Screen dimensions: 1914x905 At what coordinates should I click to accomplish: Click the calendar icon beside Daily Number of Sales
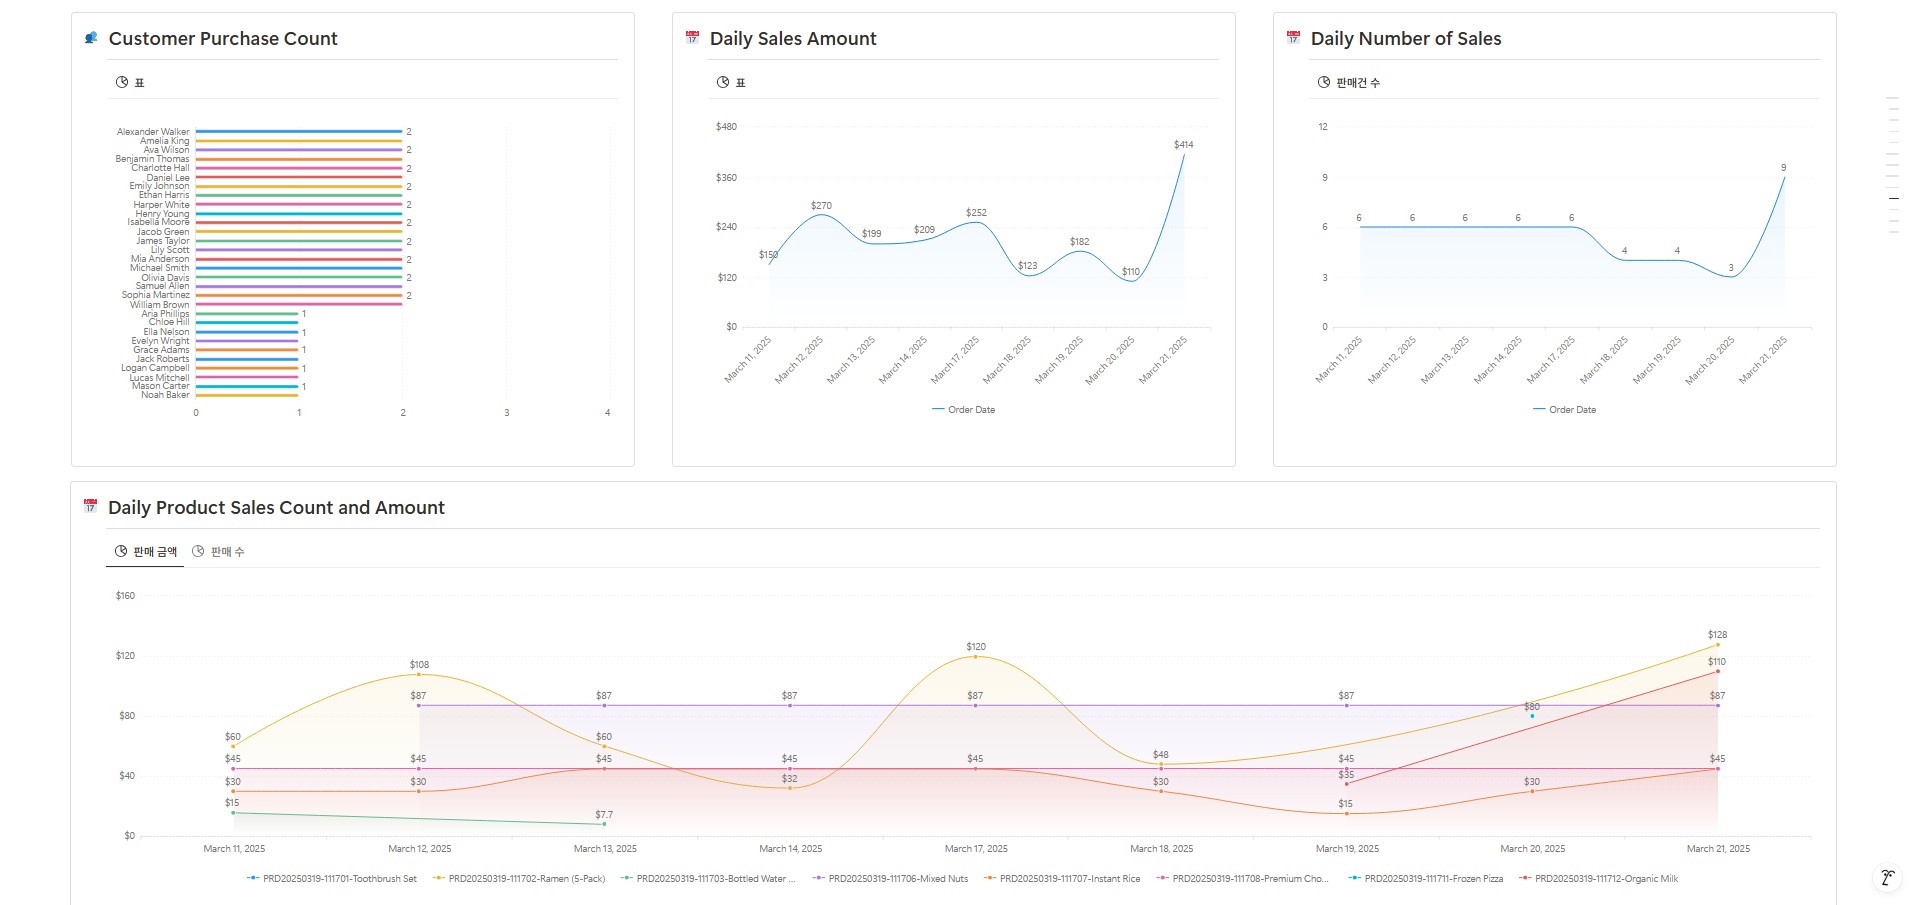click(1293, 38)
